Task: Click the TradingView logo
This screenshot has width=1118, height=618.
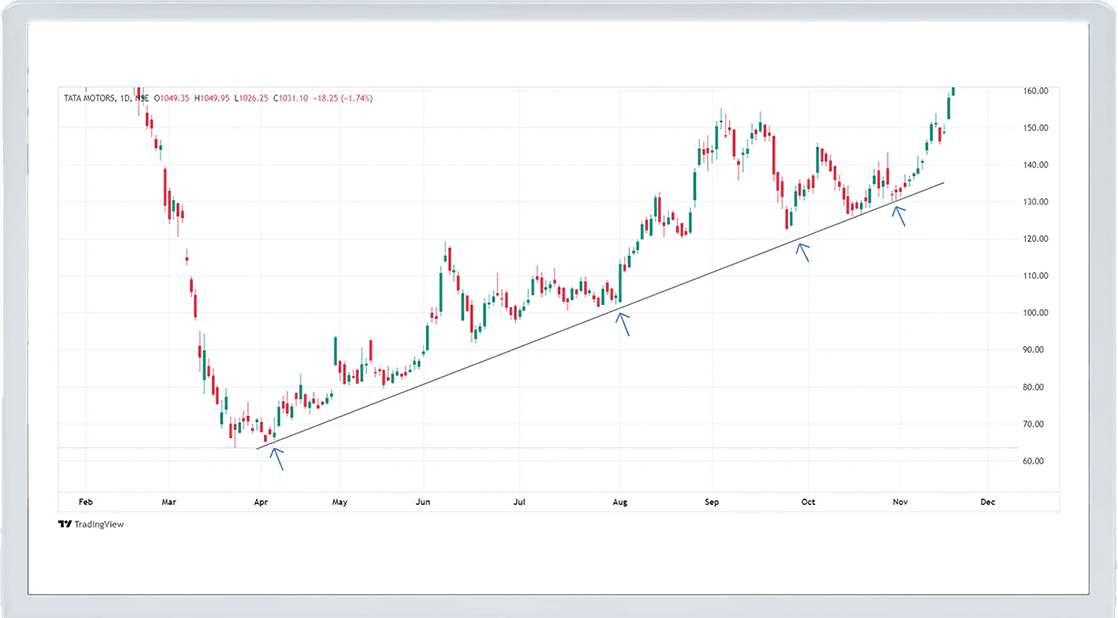Action: (91, 524)
